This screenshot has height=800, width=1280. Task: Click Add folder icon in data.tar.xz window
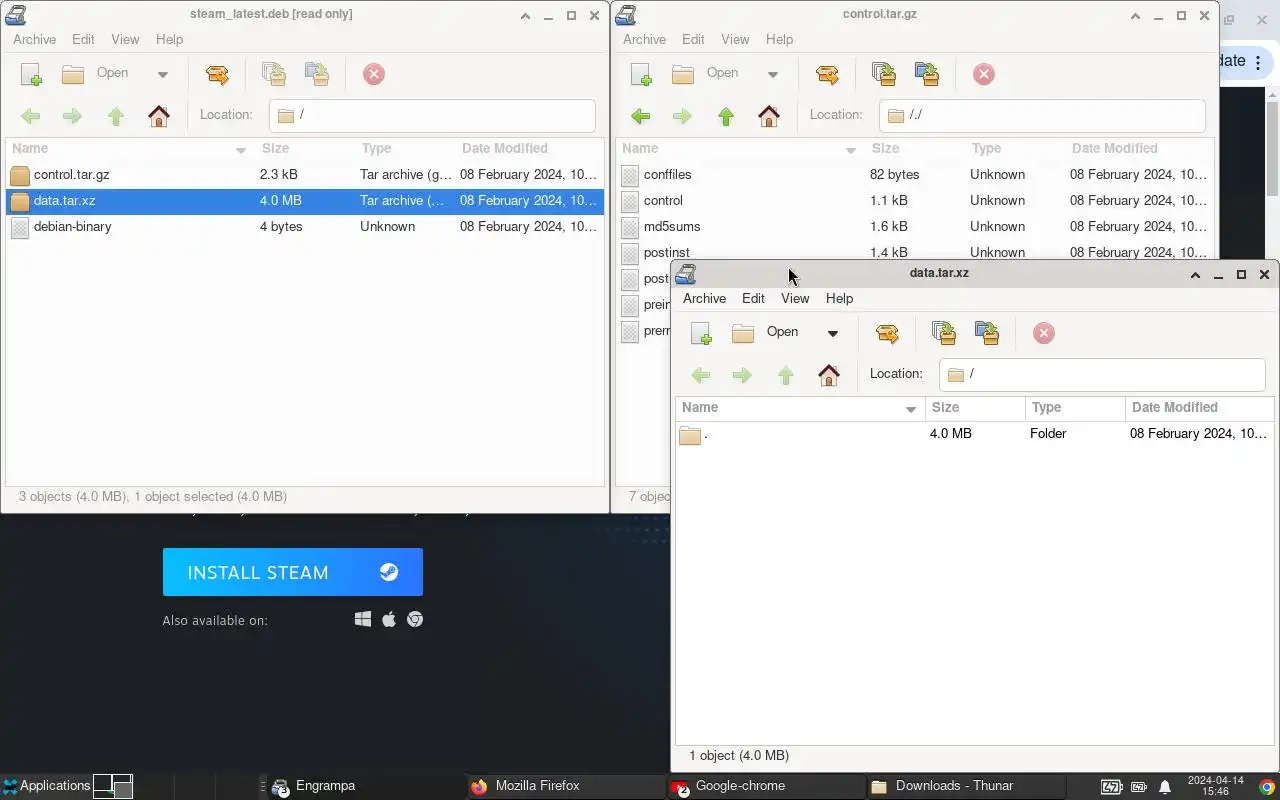(987, 333)
